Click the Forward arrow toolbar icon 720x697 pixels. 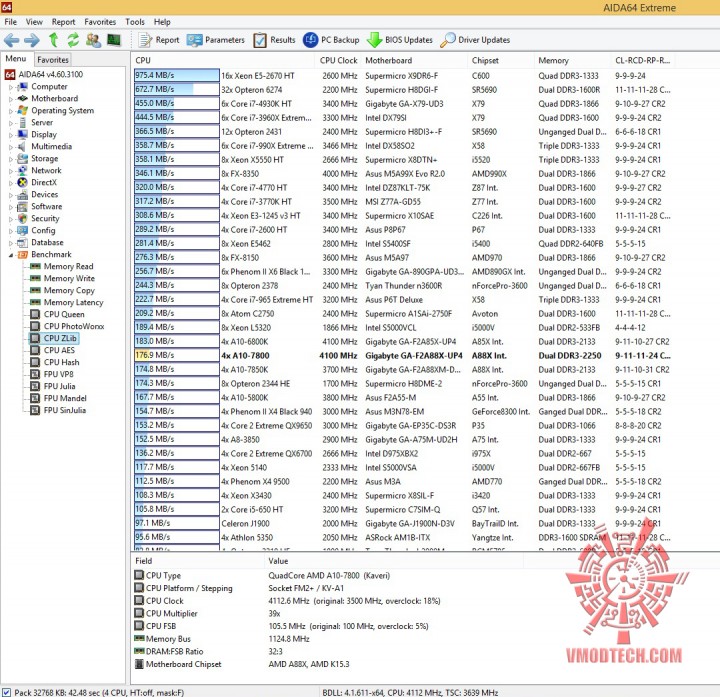32,40
